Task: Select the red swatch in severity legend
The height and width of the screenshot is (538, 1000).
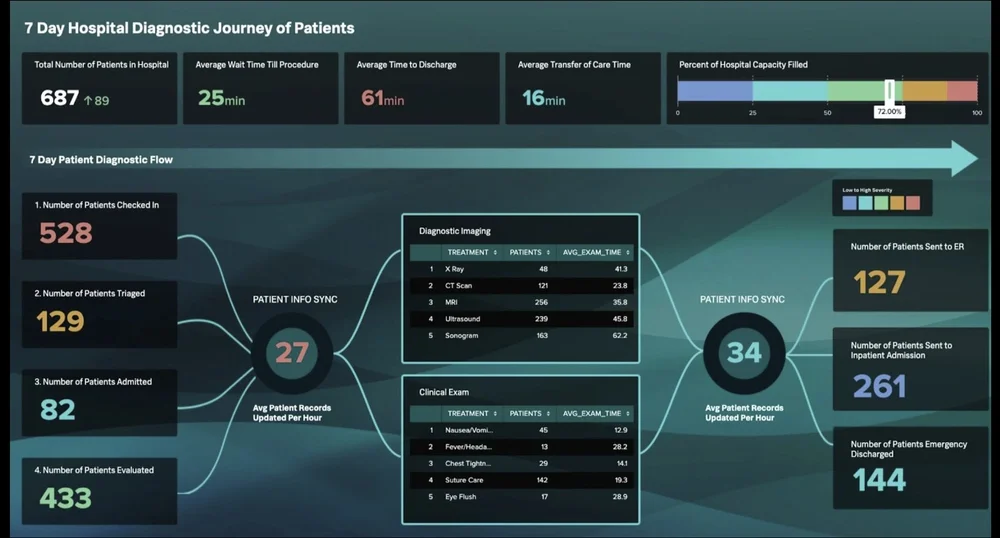Action: (913, 203)
